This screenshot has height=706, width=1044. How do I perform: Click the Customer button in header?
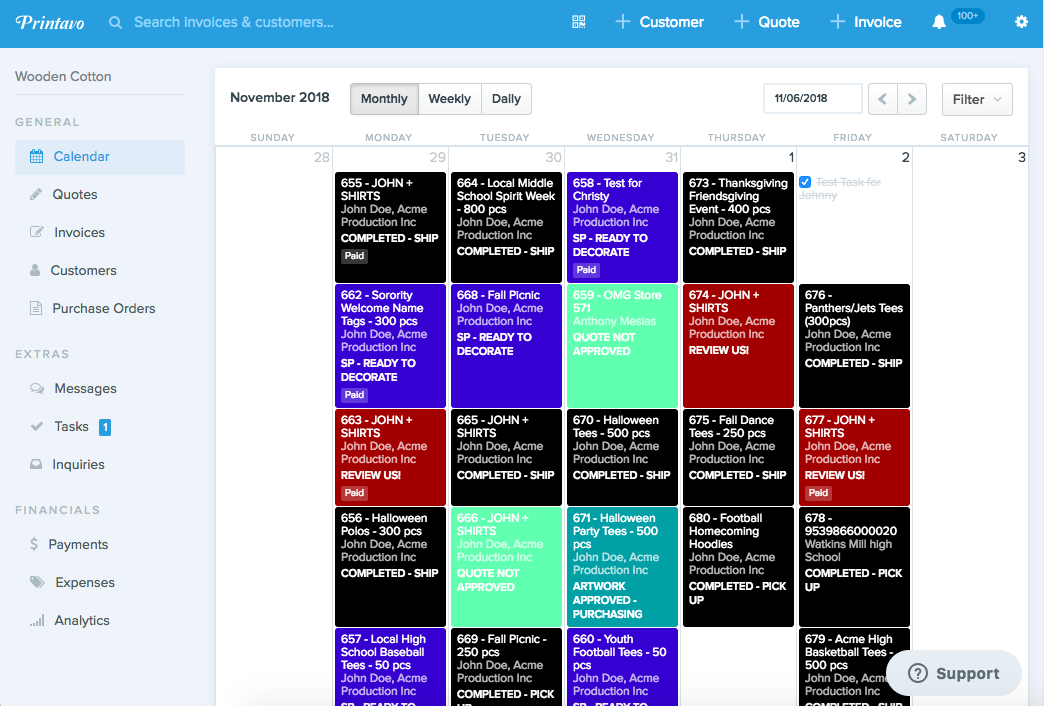(659, 22)
